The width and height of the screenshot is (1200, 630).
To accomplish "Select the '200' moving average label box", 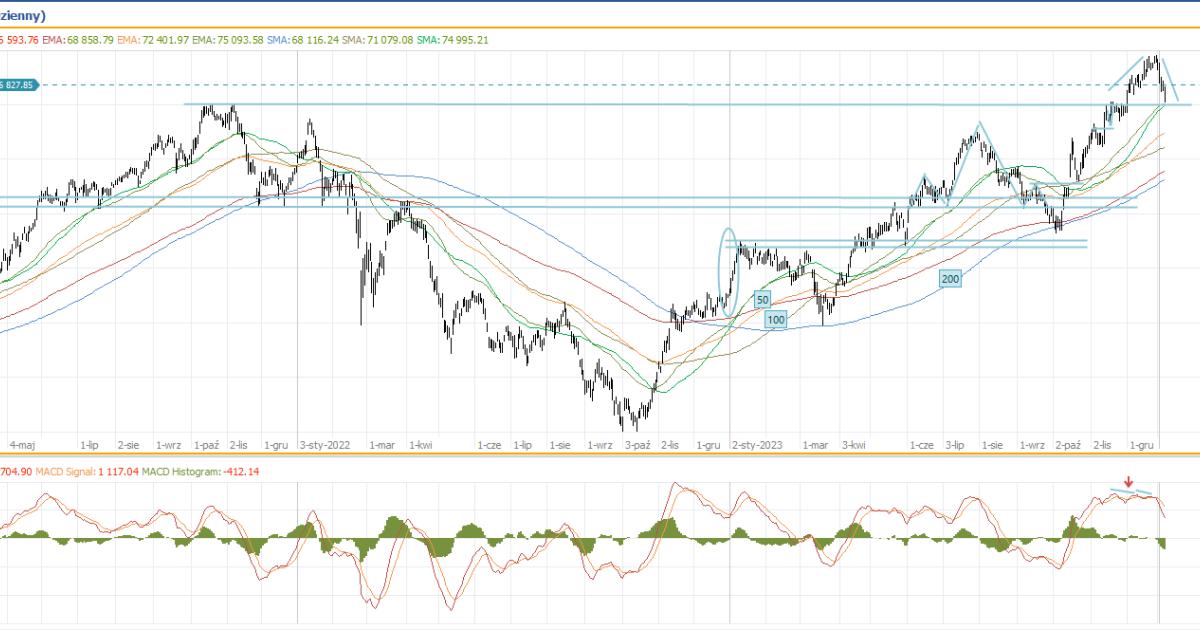I will 950,279.
